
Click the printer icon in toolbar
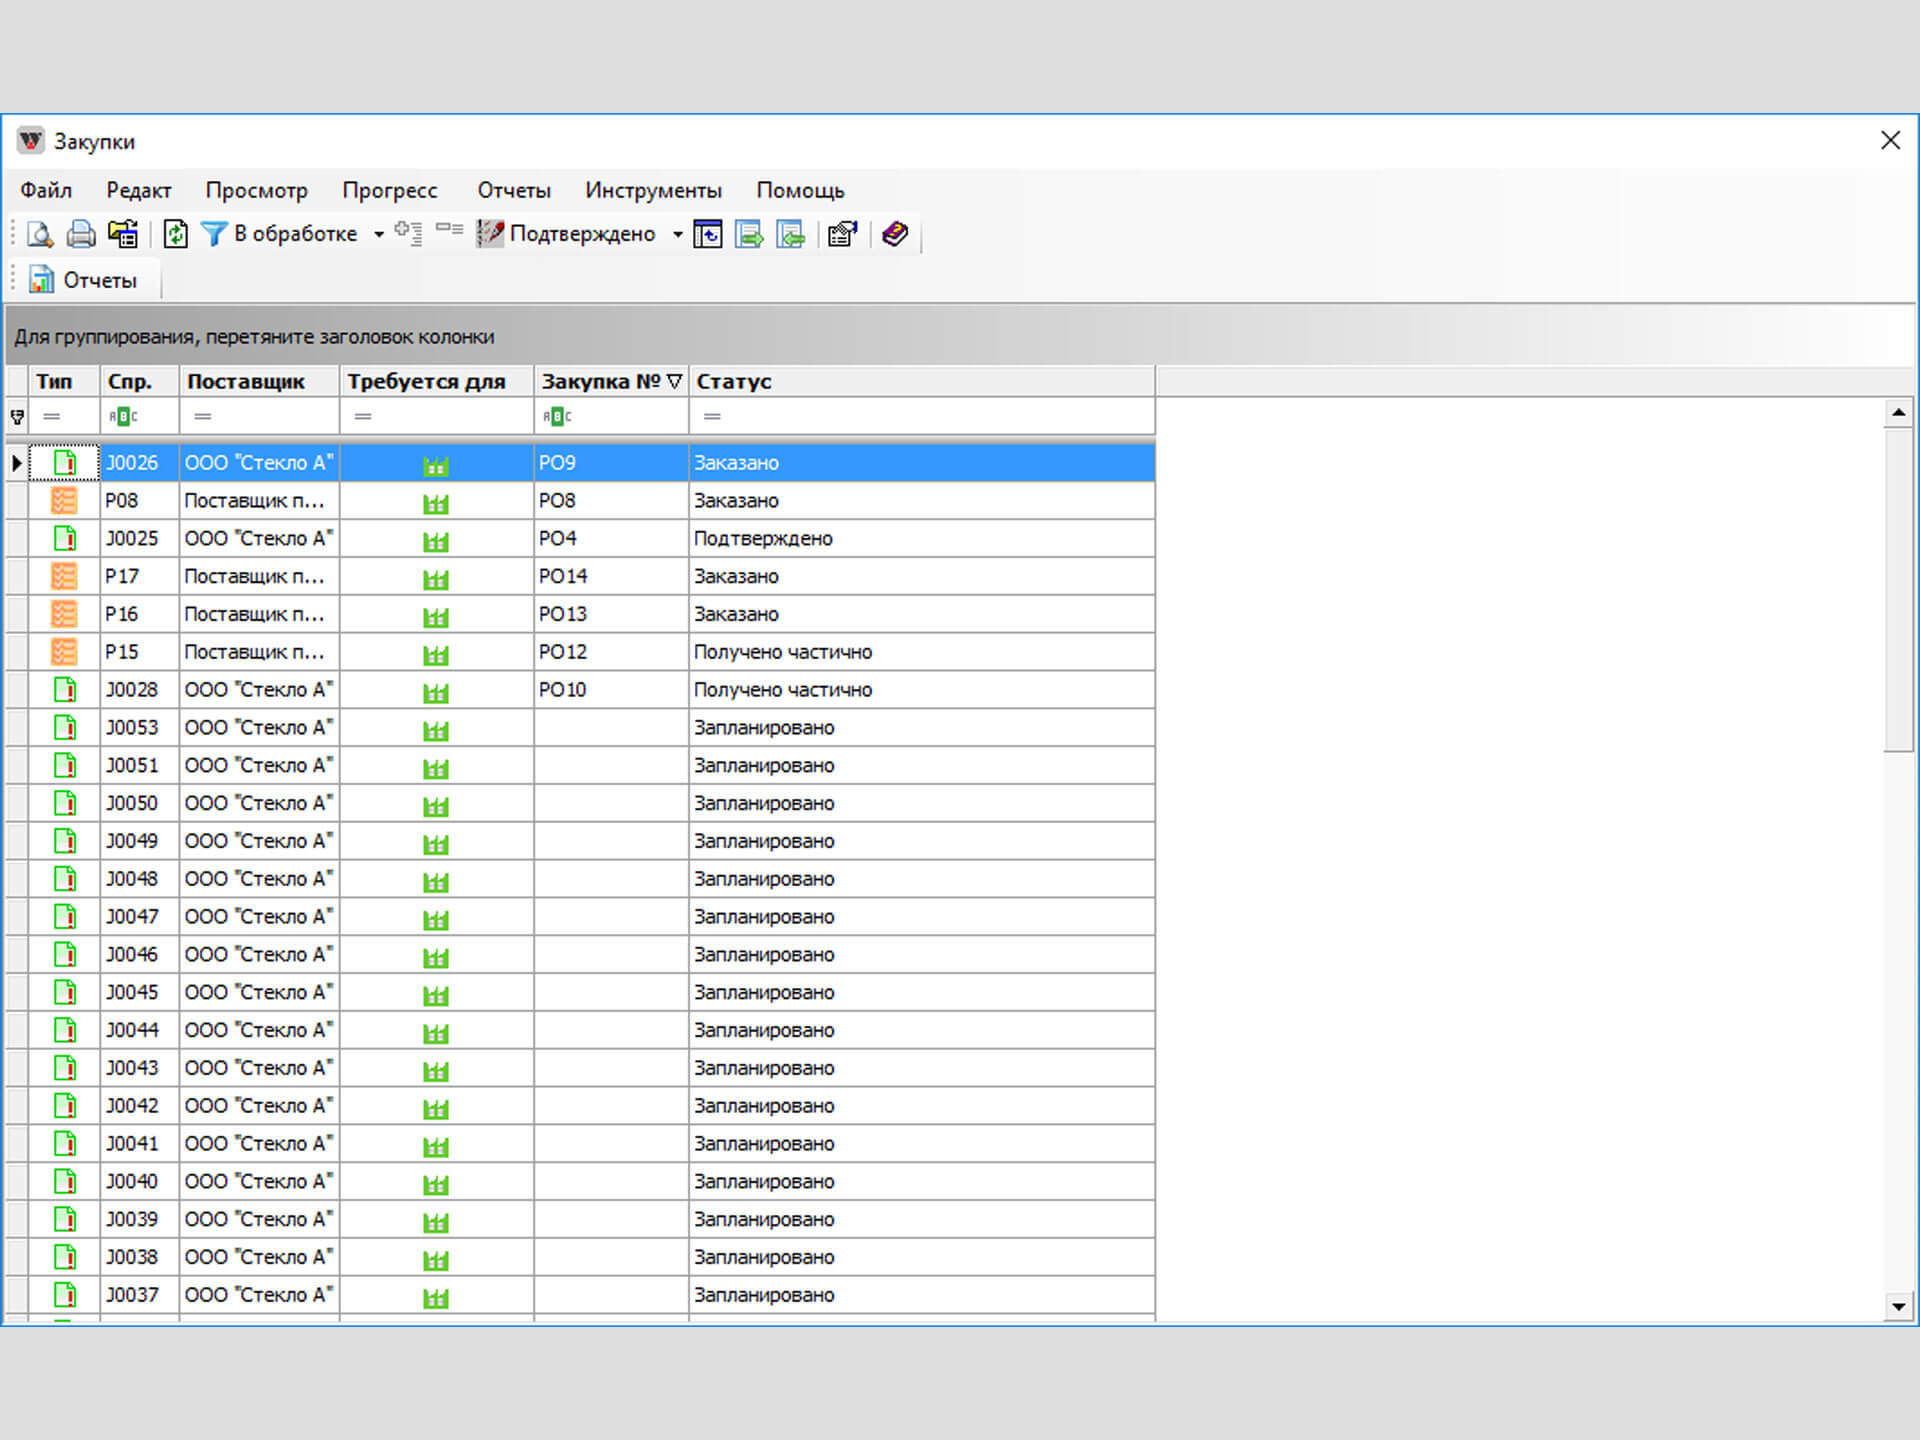[81, 234]
